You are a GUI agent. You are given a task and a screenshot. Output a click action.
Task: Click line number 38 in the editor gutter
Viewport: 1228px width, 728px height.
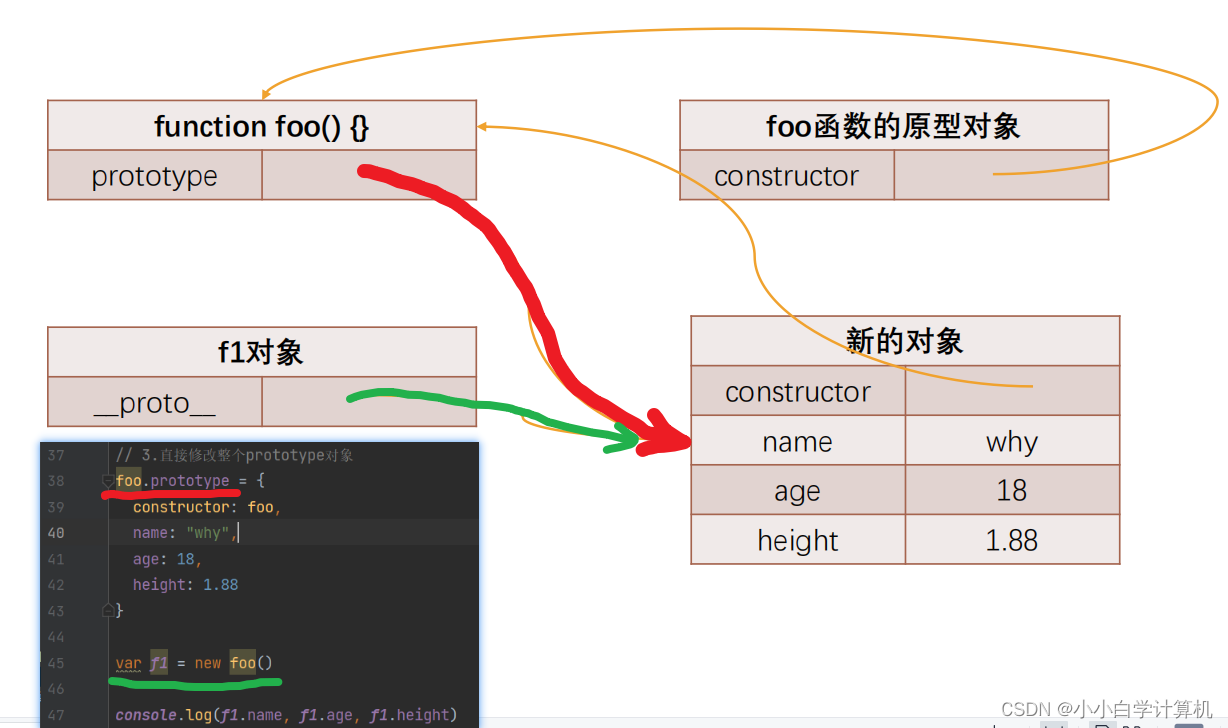[57, 480]
